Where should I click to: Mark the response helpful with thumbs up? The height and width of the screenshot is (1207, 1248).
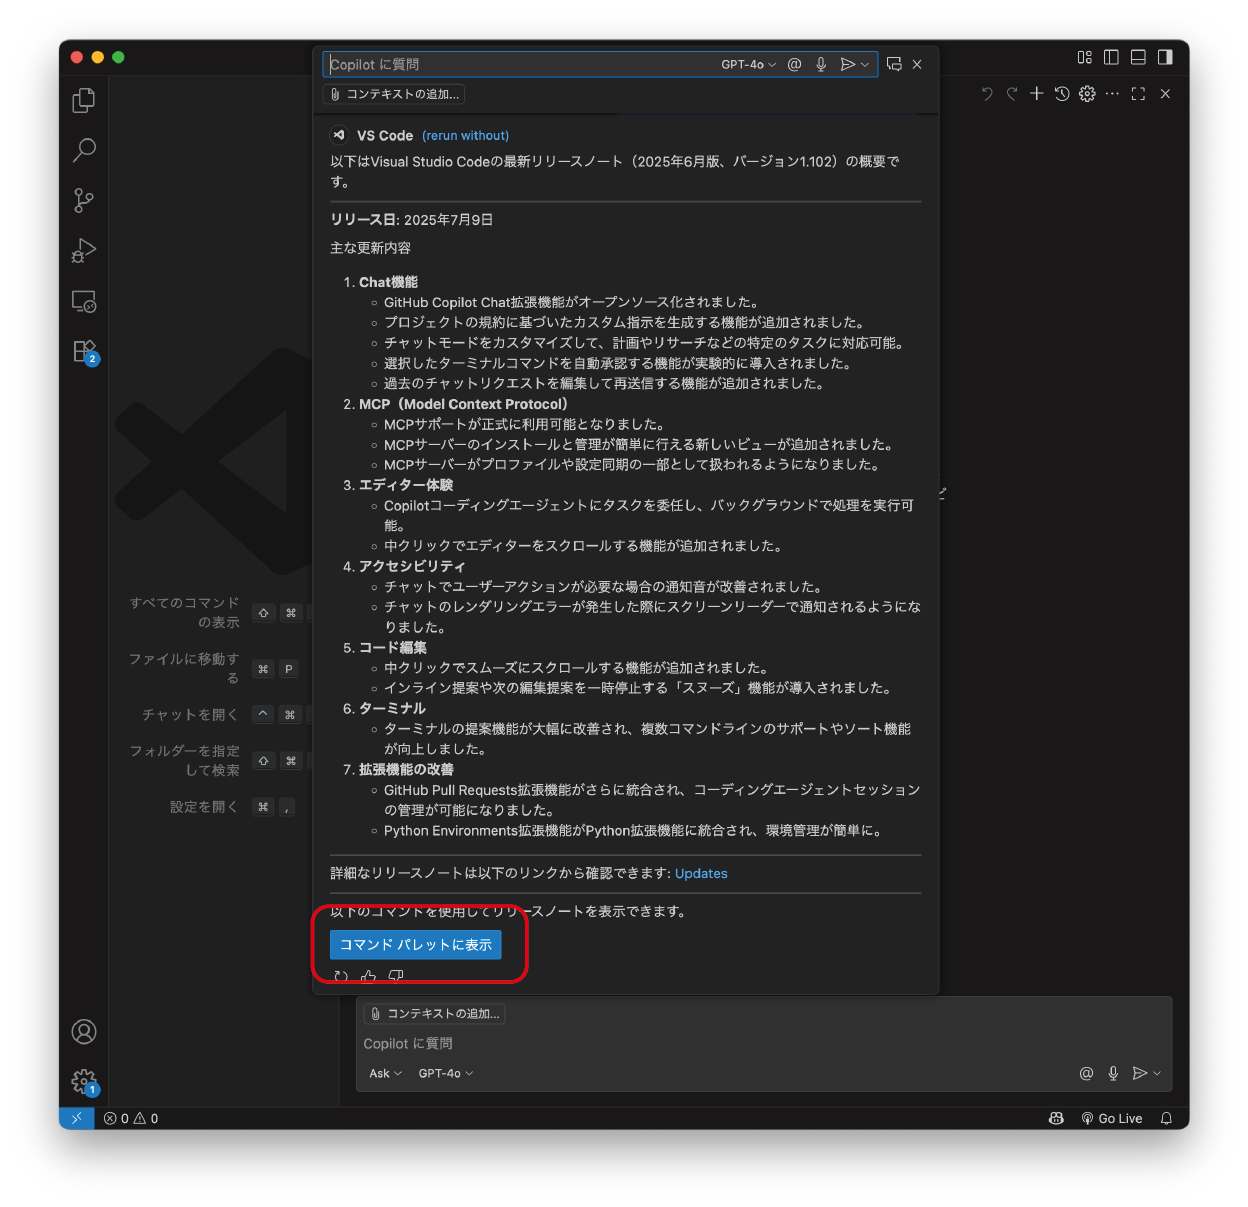pyautogui.click(x=368, y=976)
